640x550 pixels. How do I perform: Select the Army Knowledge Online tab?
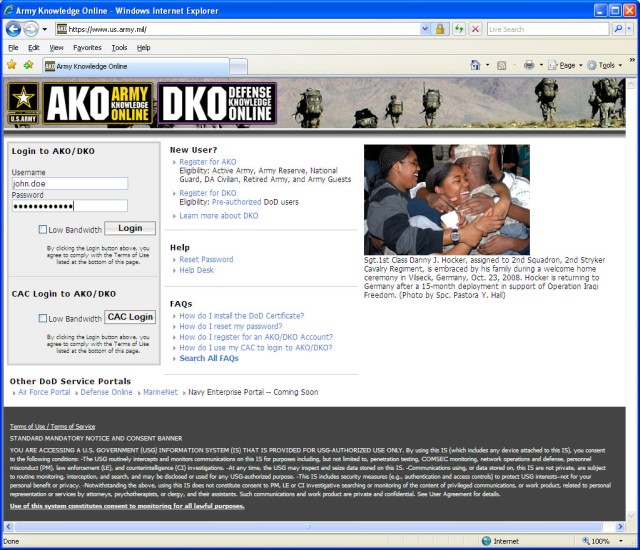[136, 66]
